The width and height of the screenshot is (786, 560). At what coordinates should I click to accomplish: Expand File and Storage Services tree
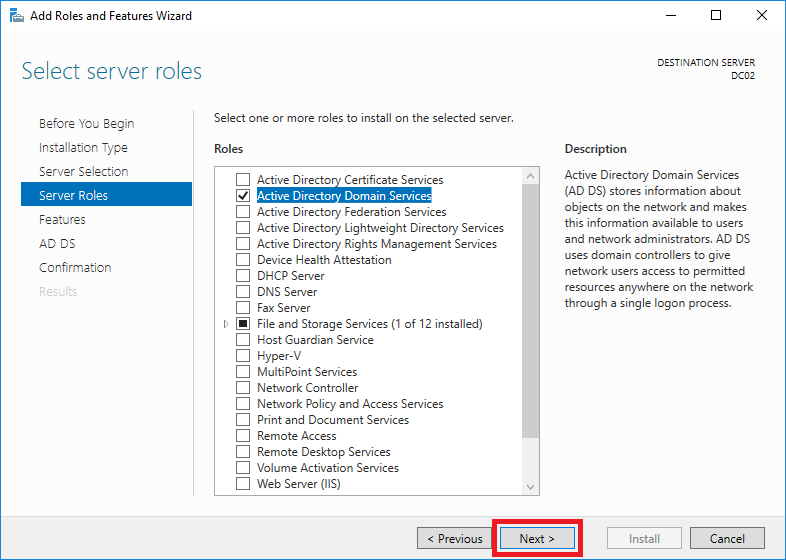pyautogui.click(x=226, y=324)
